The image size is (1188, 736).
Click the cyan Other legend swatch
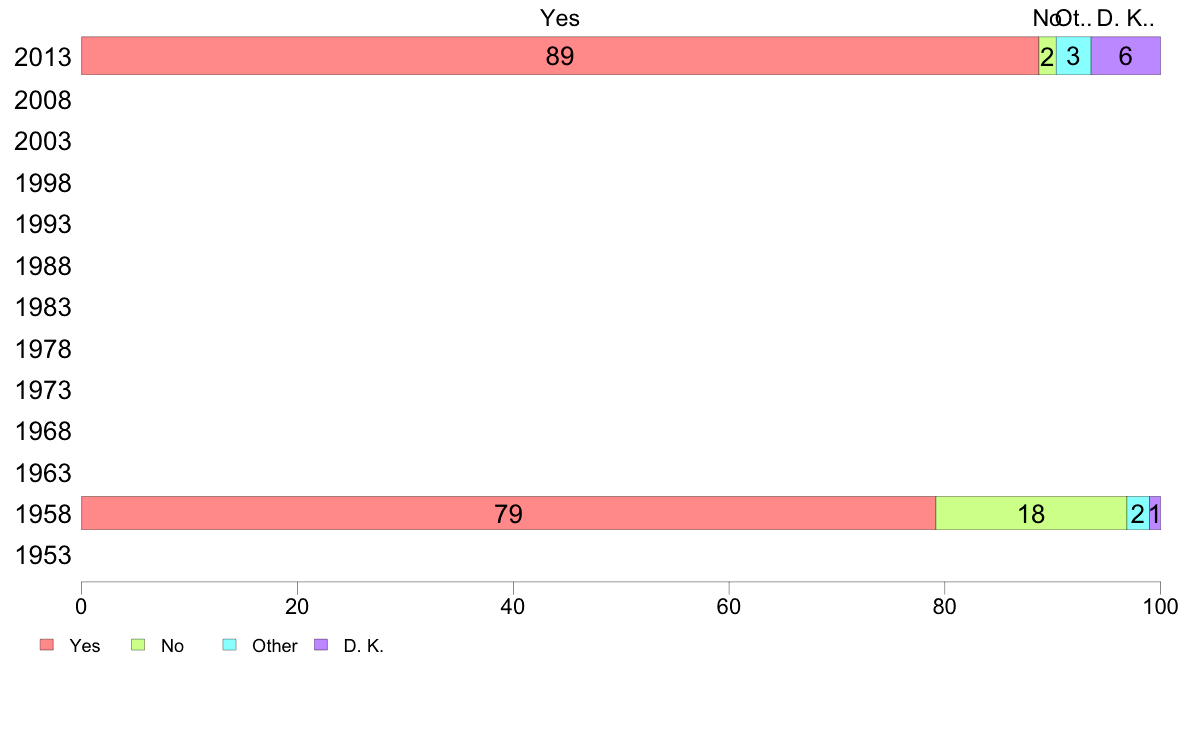230,645
